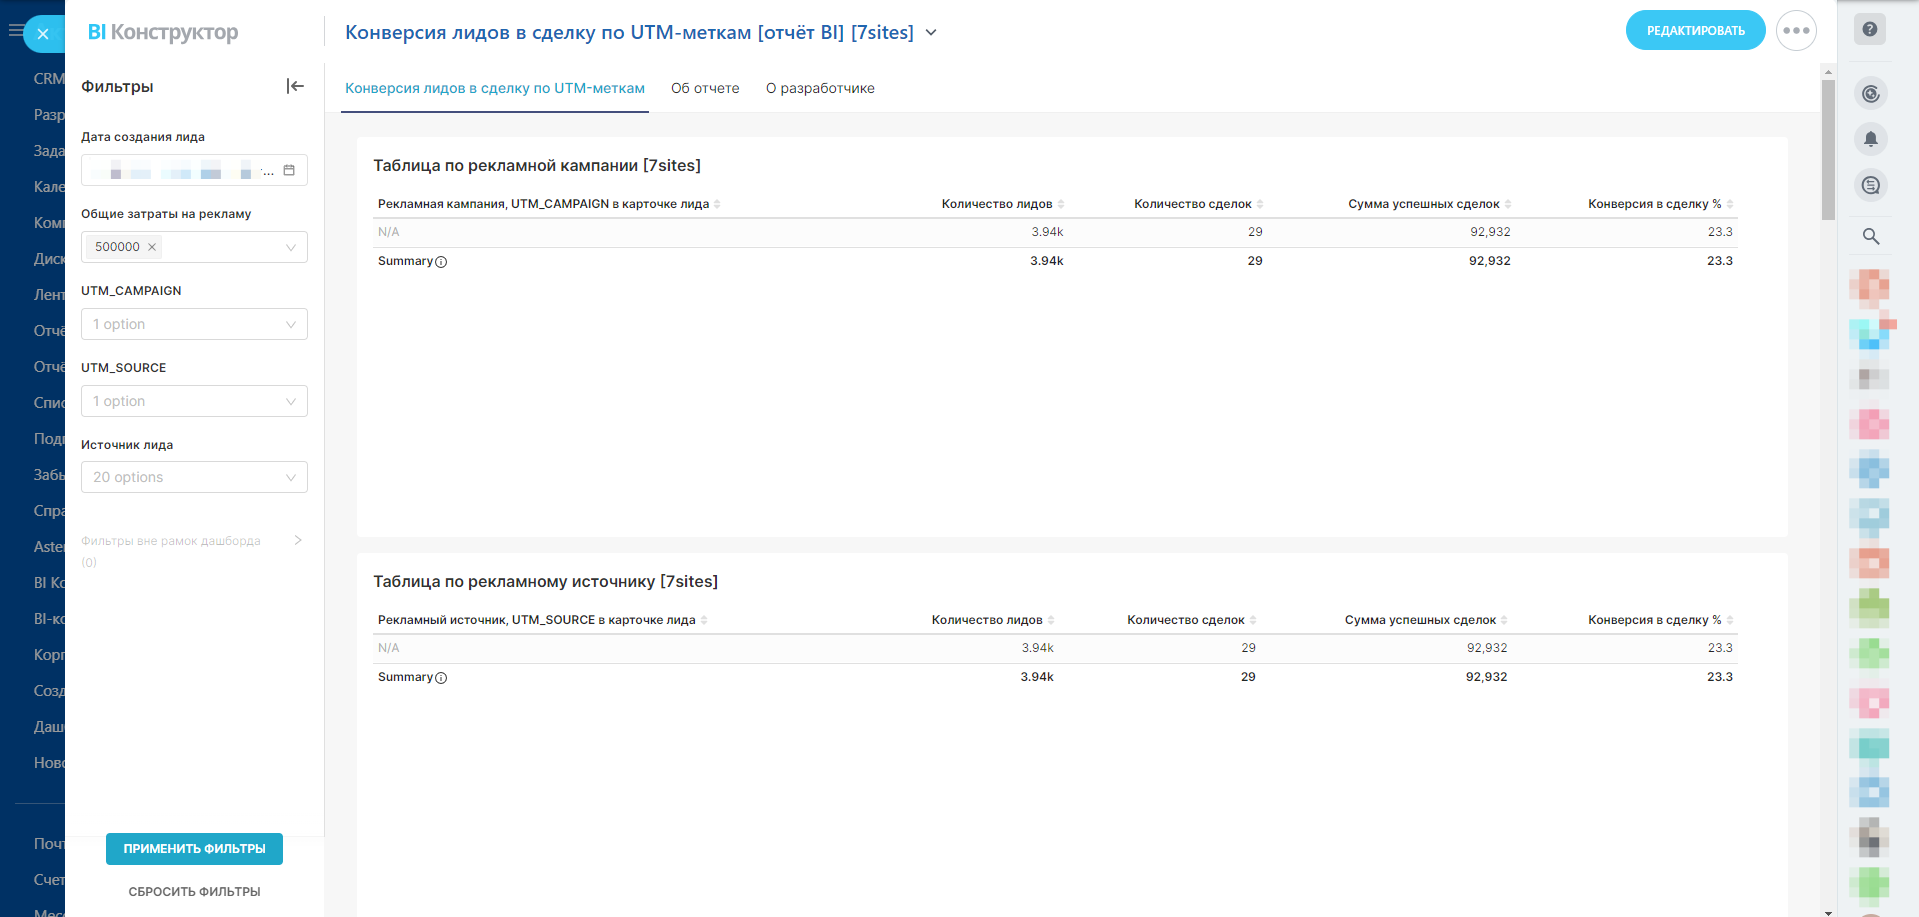
Task: Sort first table by Сумма успешных сделок
Action: point(1508,204)
